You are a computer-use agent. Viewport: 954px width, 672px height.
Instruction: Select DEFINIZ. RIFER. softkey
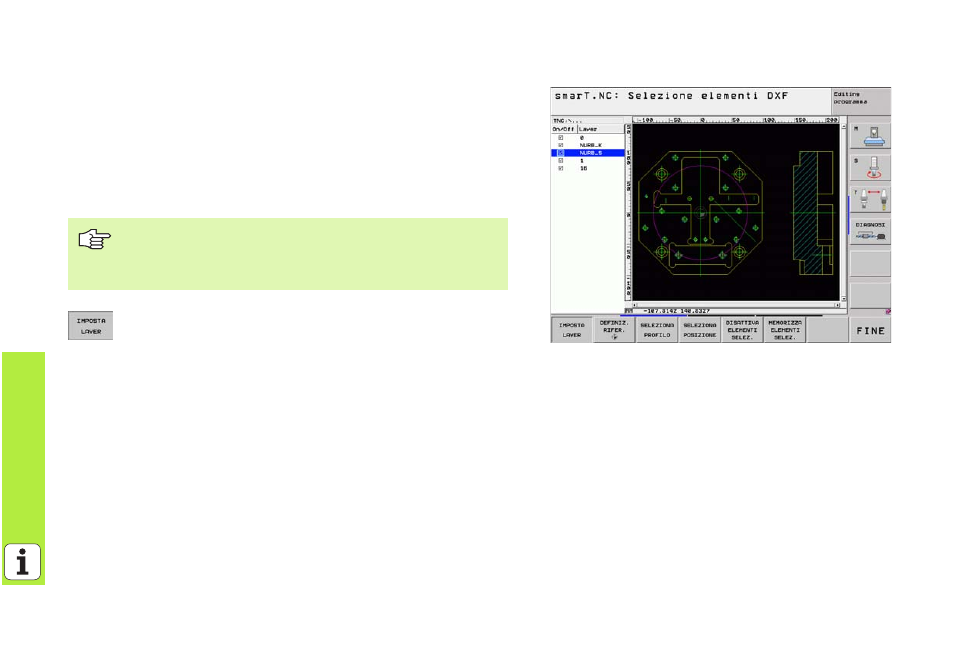pyautogui.click(x=614, y=330)
